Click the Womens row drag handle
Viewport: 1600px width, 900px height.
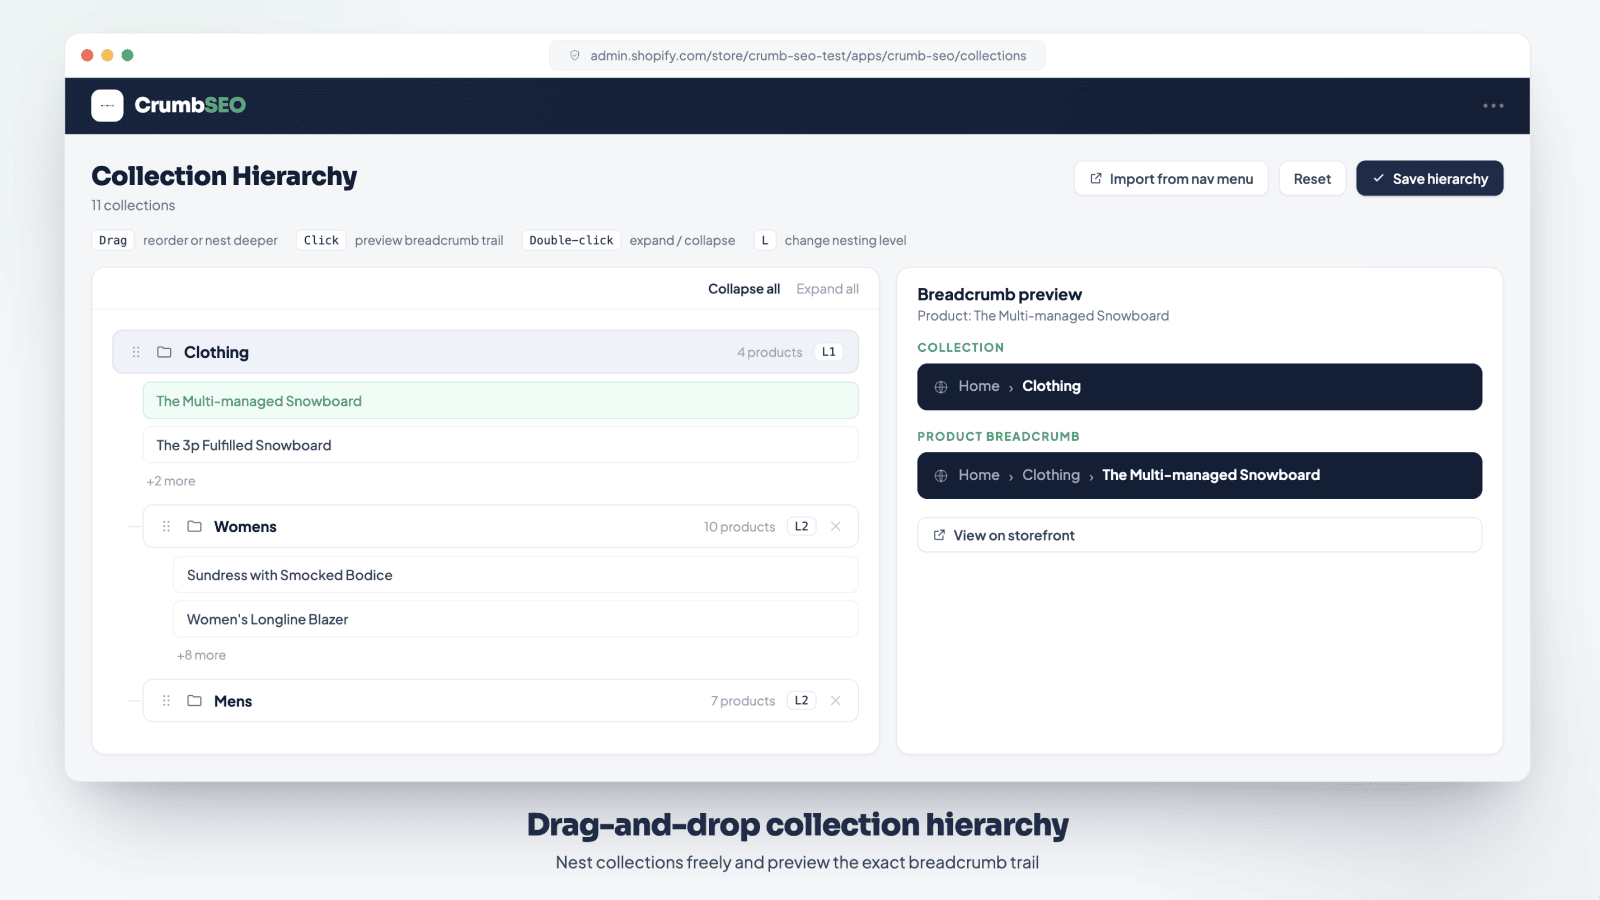coord(166,526)
